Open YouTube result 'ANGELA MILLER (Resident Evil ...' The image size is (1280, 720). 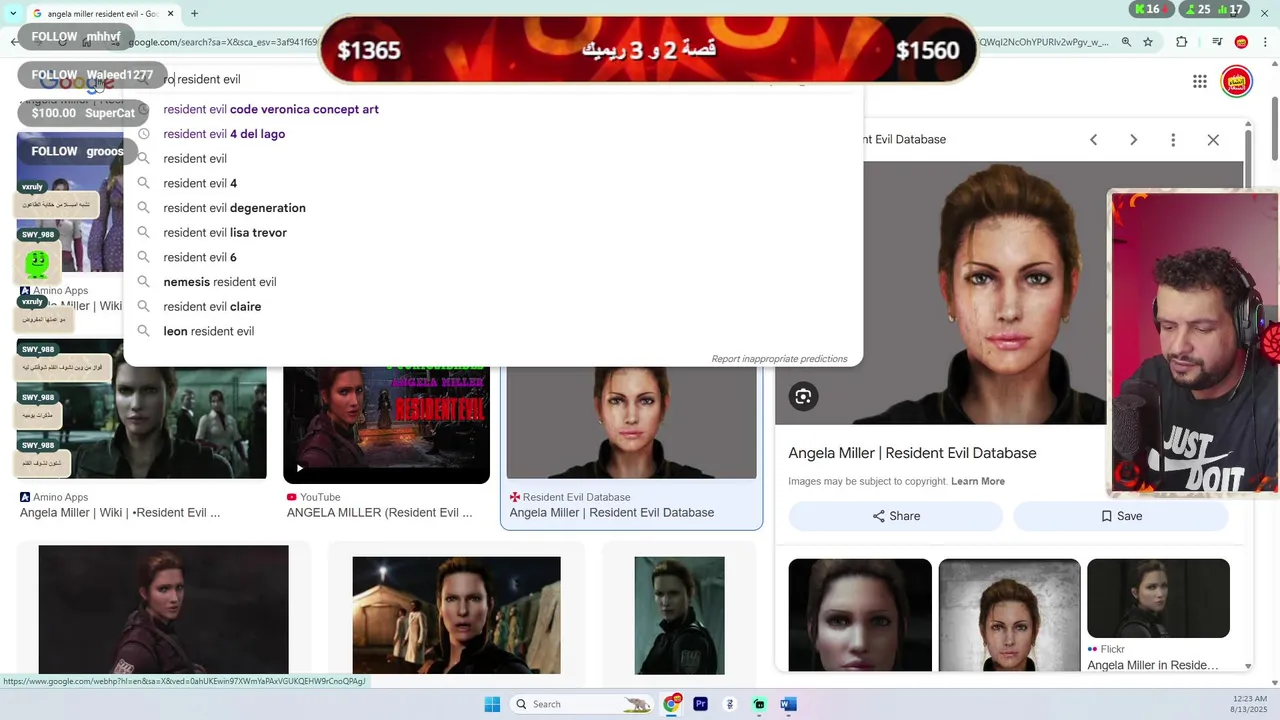379,513
